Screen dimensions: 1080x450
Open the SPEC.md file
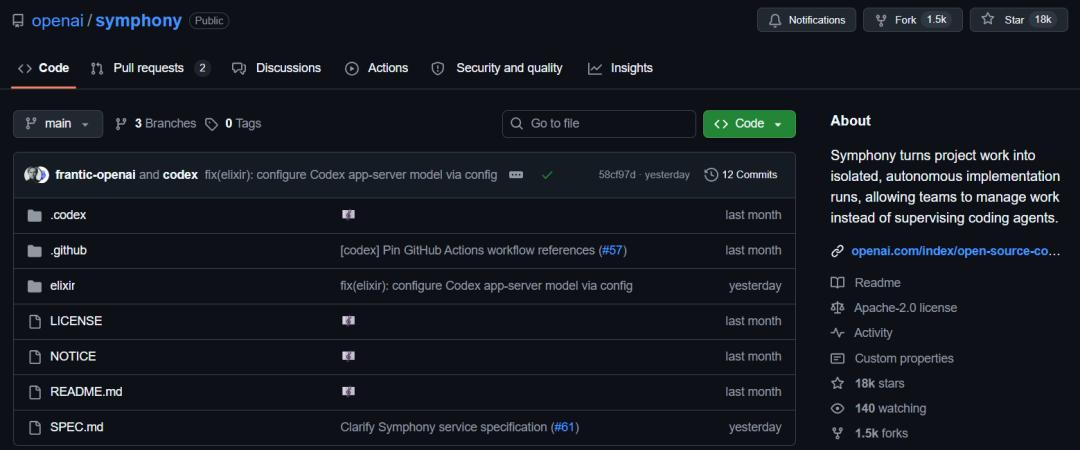click(x=76, y=427)
